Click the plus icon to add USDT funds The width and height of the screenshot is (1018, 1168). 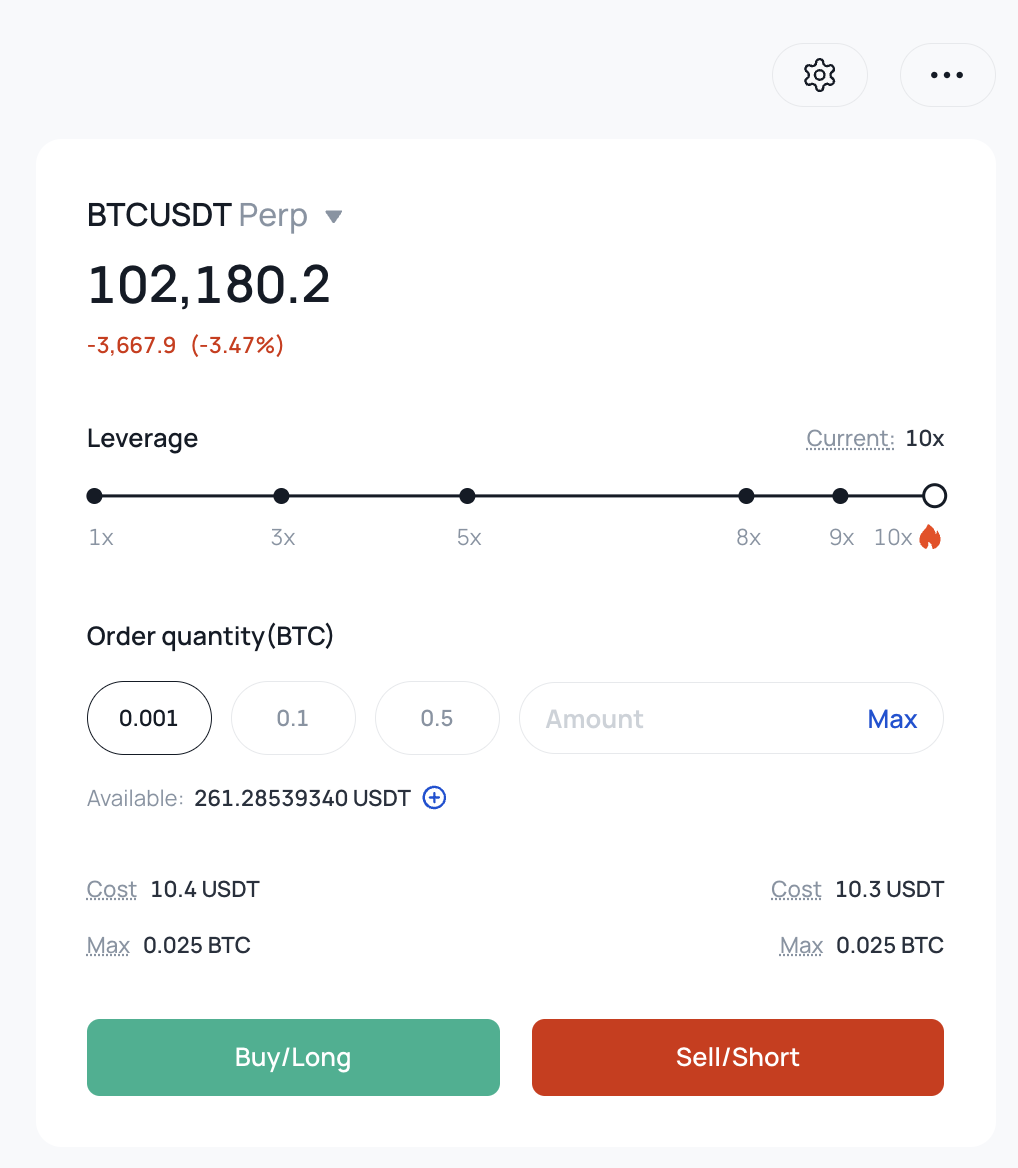[x=434, y=798]
